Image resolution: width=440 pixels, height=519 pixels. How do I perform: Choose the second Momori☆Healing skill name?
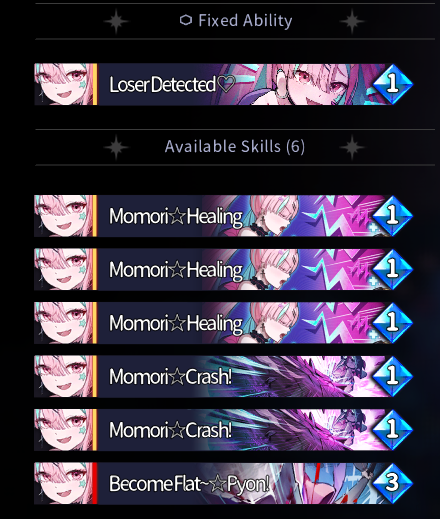tap(176, 270)
